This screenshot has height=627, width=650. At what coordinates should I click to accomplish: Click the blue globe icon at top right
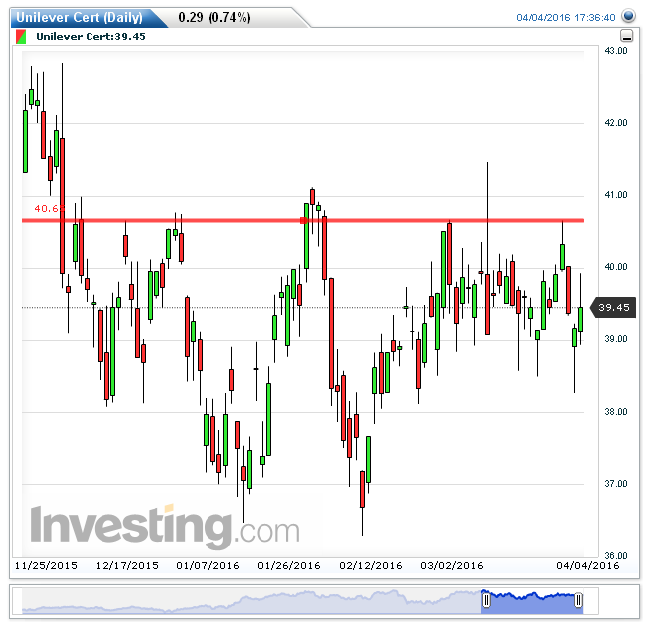[628, 16]
